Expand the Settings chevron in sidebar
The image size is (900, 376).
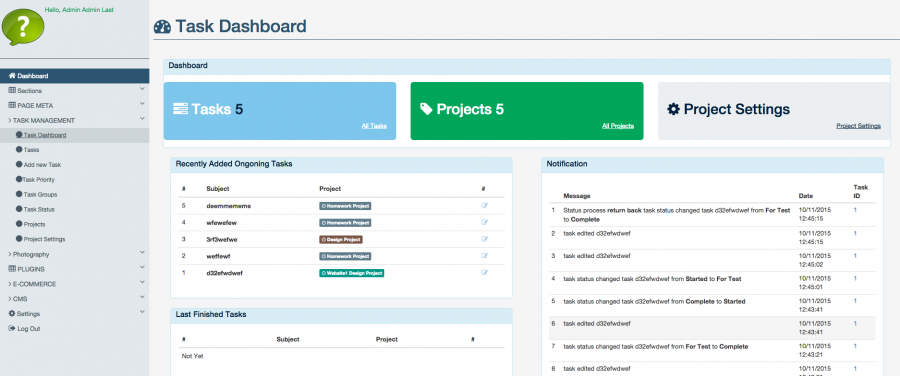142,313
